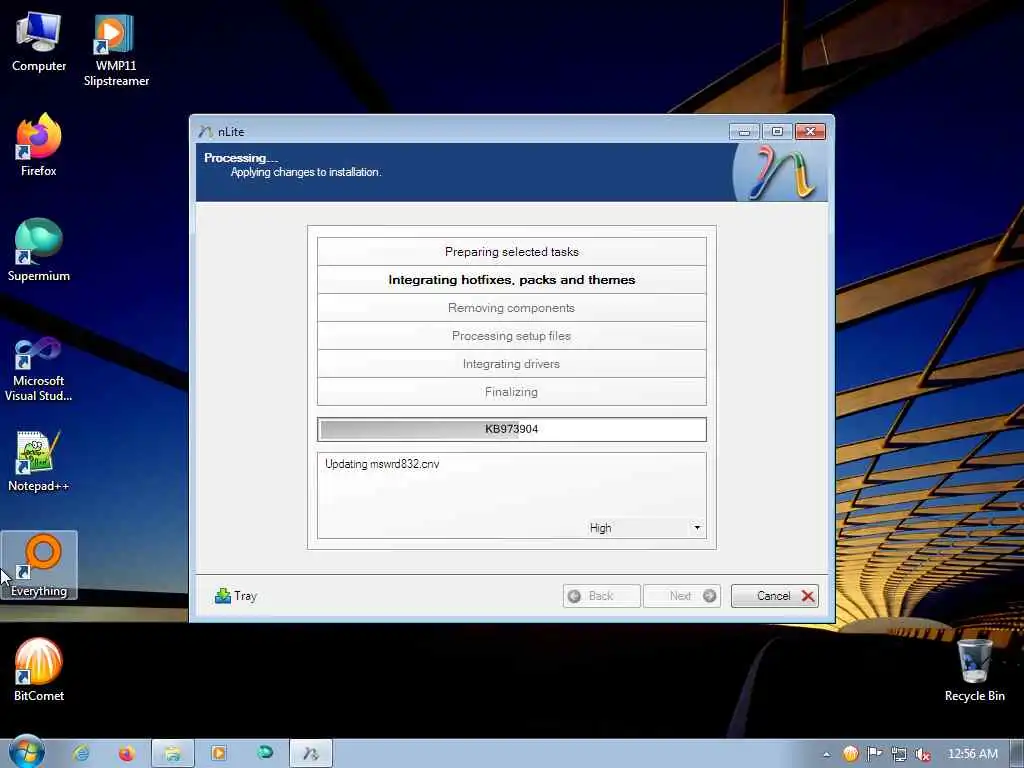Open Action Center flag tray icon
Screen dimensions: 1024x768
[874, 754]
